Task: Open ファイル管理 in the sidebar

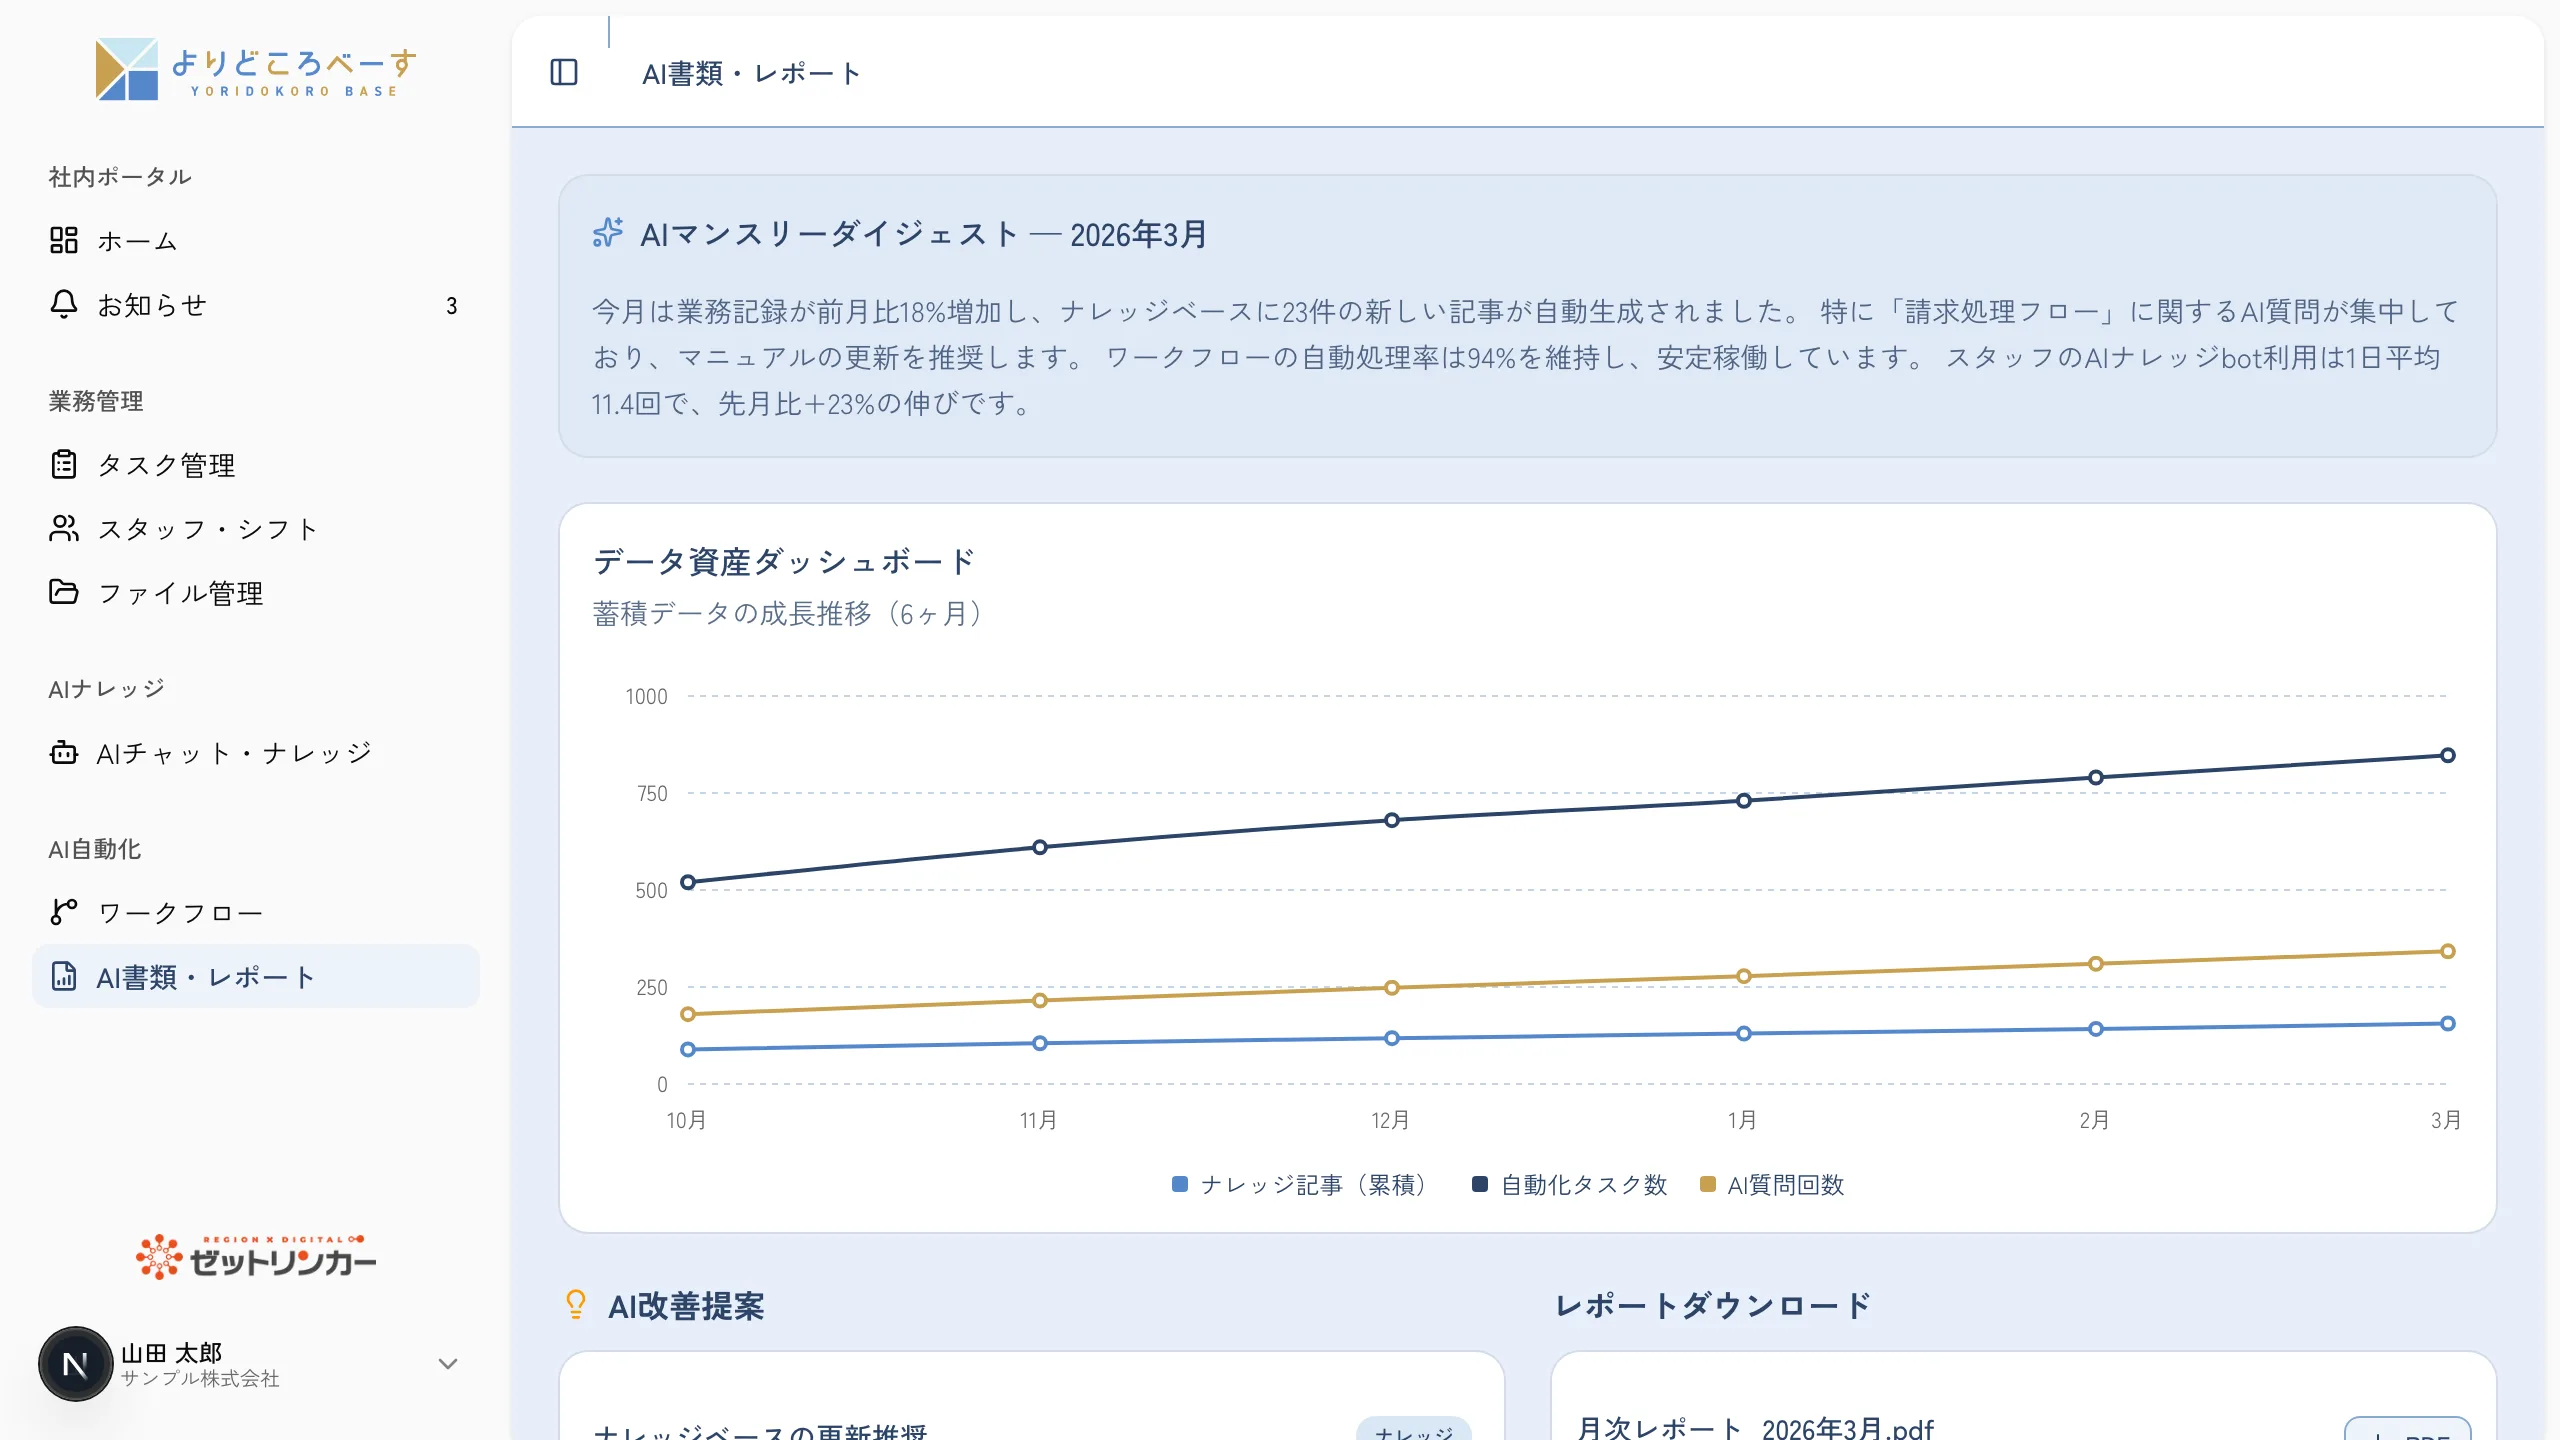Action: (256, 592)
